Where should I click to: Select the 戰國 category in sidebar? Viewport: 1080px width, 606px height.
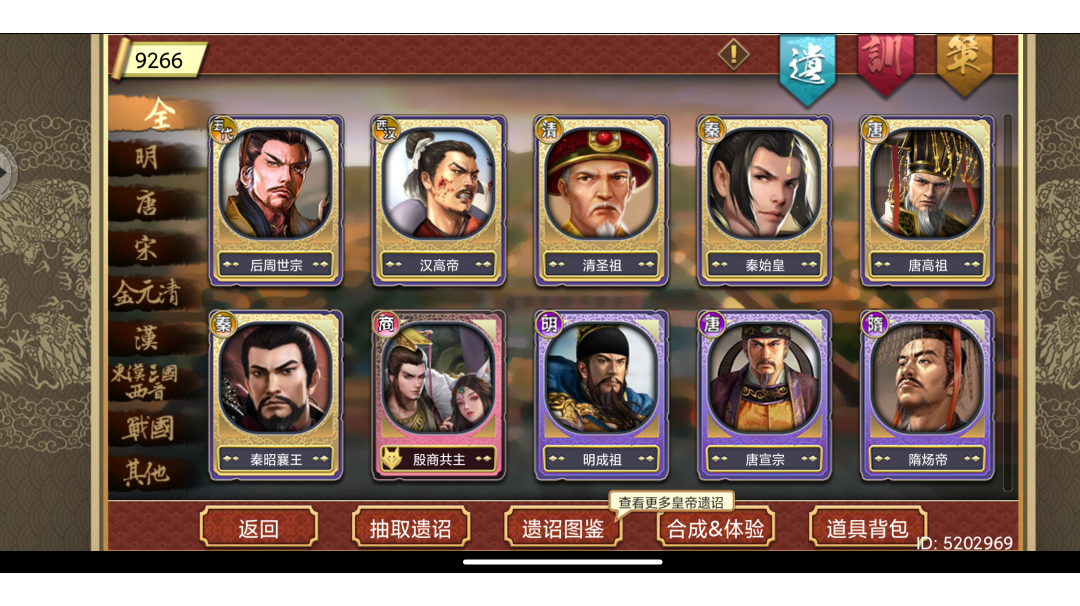point(148,428)
